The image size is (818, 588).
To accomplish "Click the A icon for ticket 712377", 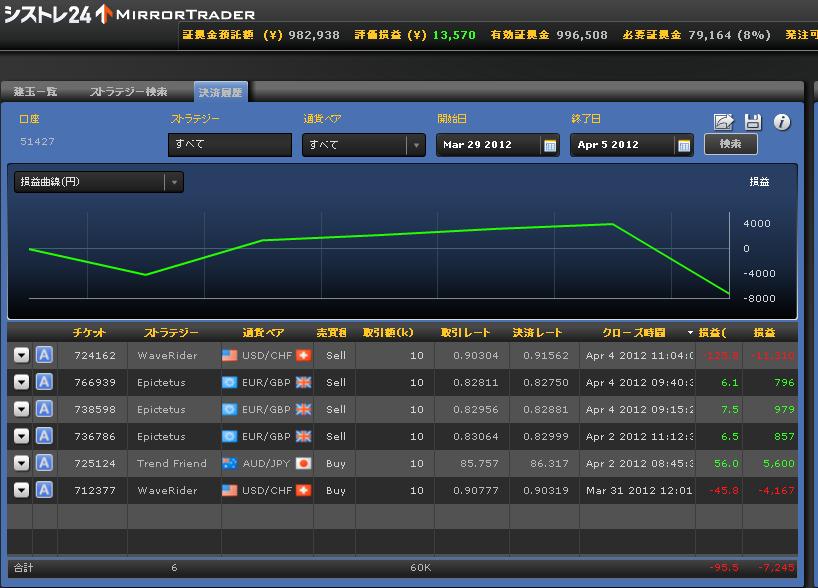I will pos(44,490).
